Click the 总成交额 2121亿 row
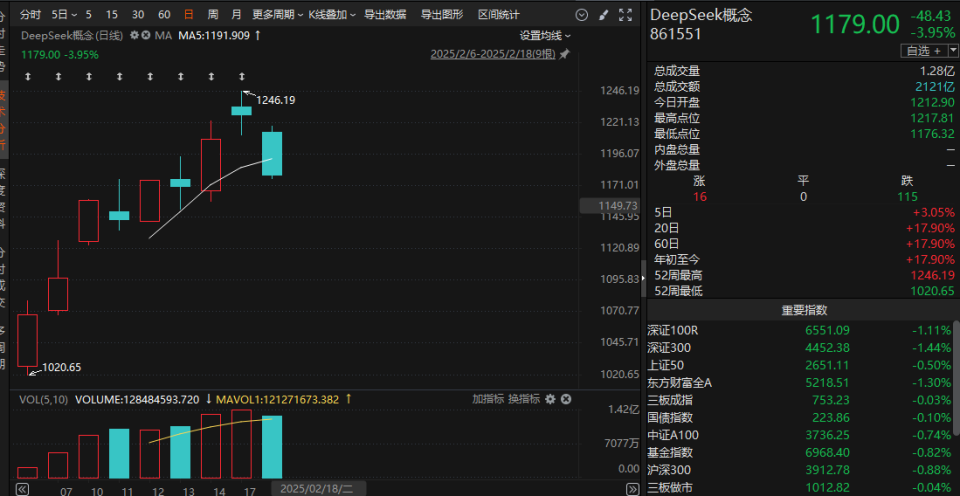 coord(804,87)
